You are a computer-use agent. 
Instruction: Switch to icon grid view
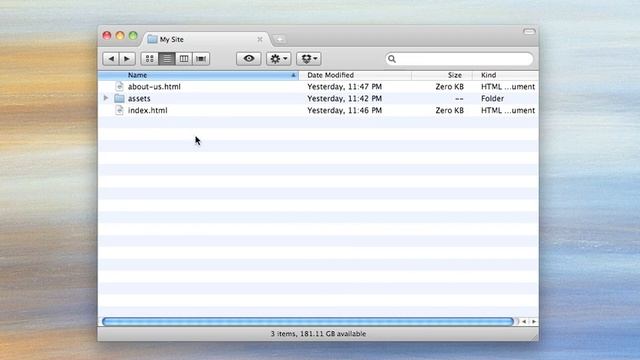149,59
